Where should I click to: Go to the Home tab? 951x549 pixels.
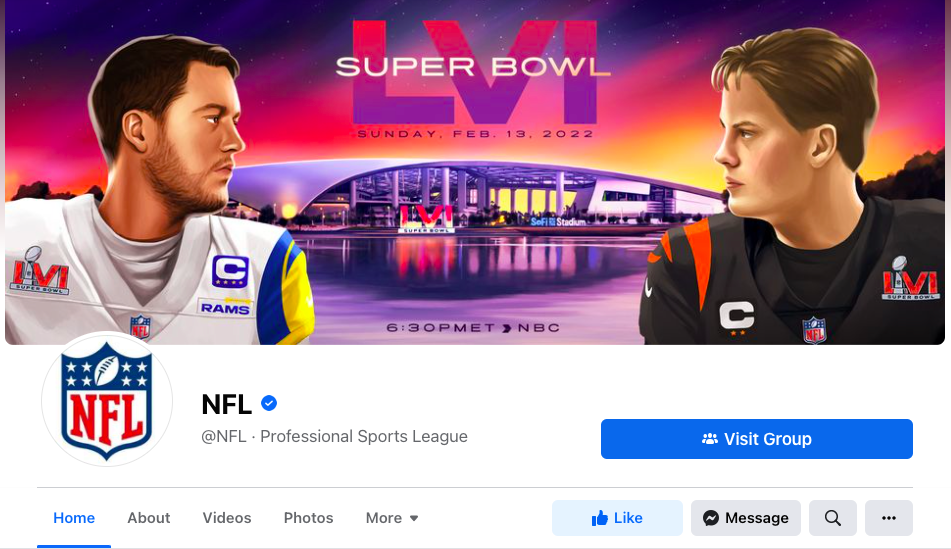coord(74,518)
